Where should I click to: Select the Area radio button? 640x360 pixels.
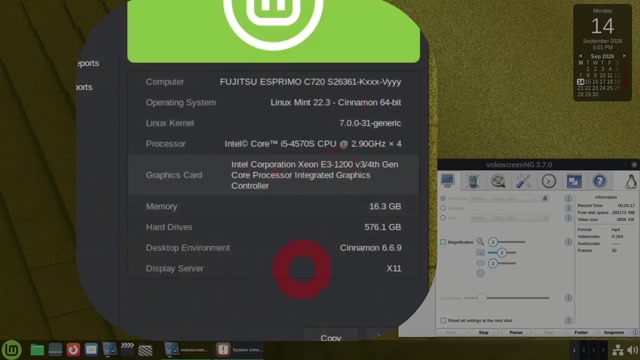click(x=443, y=218)
